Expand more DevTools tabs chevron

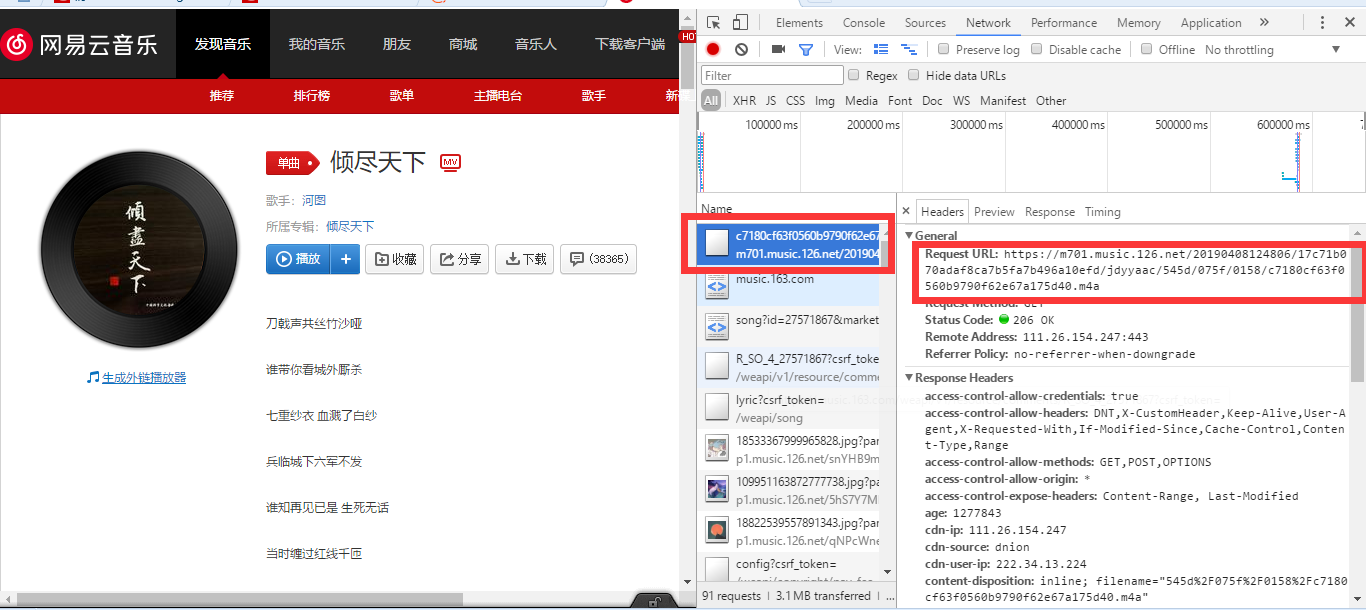tap(1264, 22)
